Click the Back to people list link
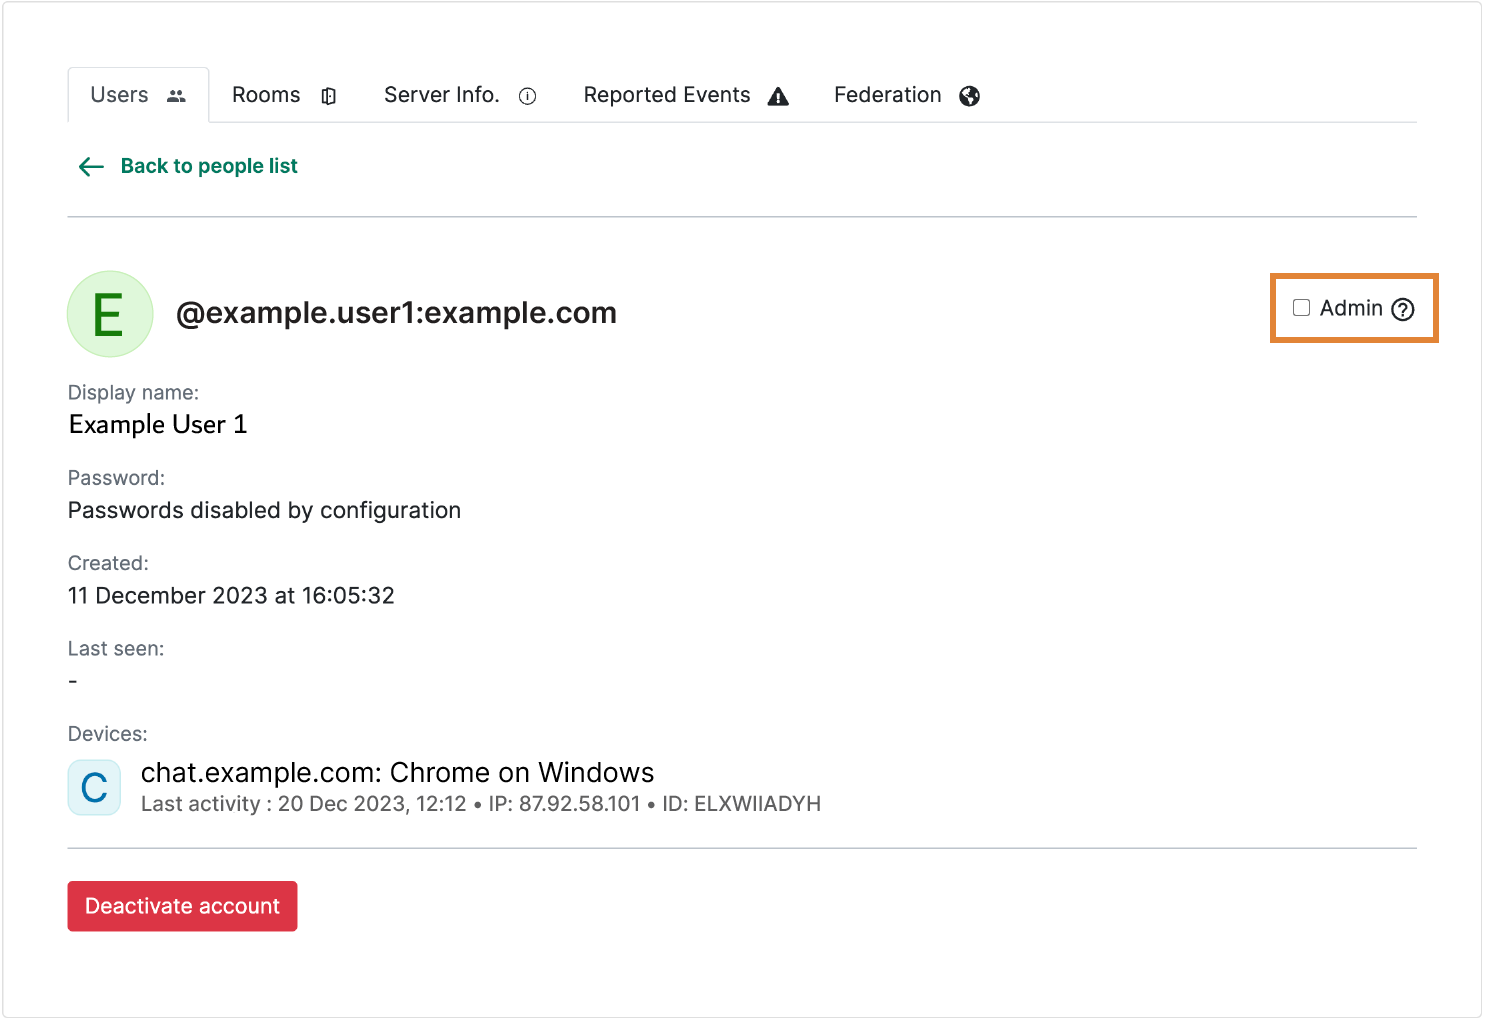Viewport: 1485px width, 1022px height. click(x=209, y=166)
